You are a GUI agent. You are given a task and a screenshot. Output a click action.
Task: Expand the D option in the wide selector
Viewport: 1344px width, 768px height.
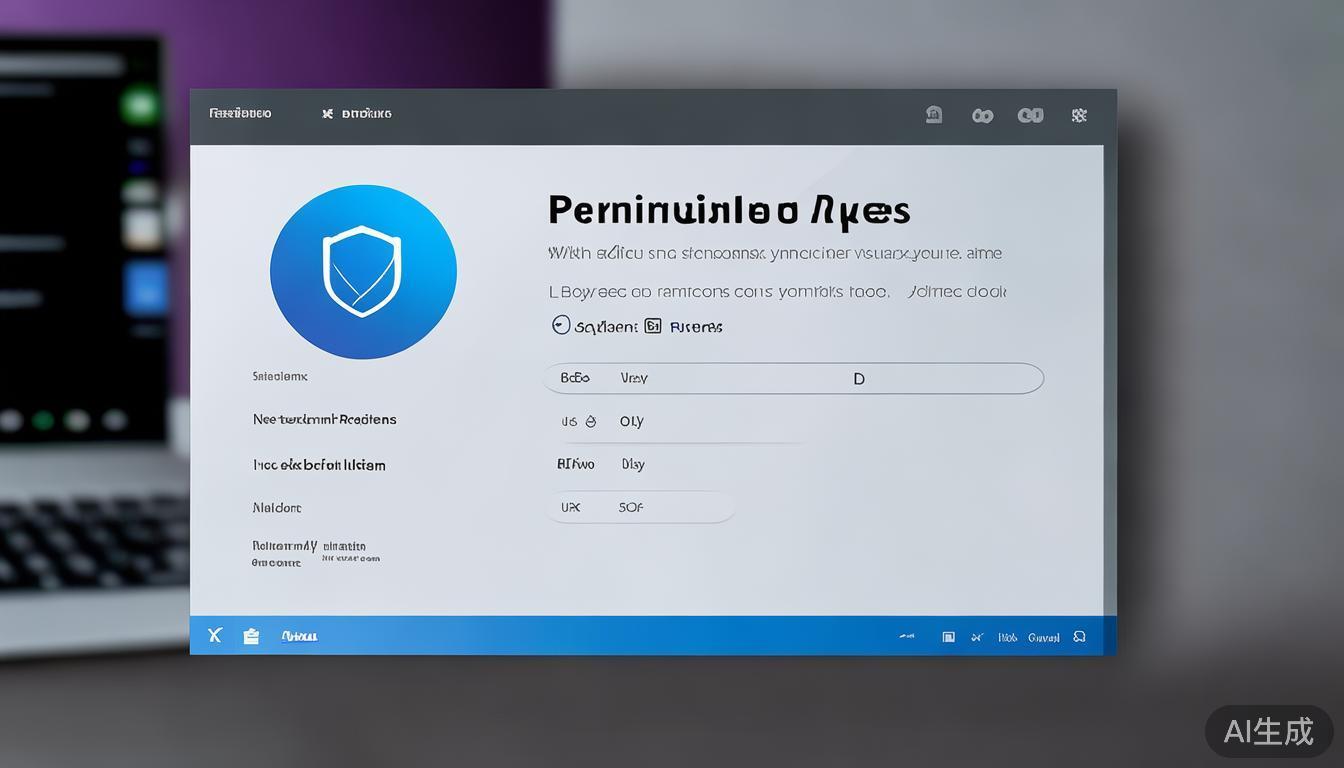point(858,378)
